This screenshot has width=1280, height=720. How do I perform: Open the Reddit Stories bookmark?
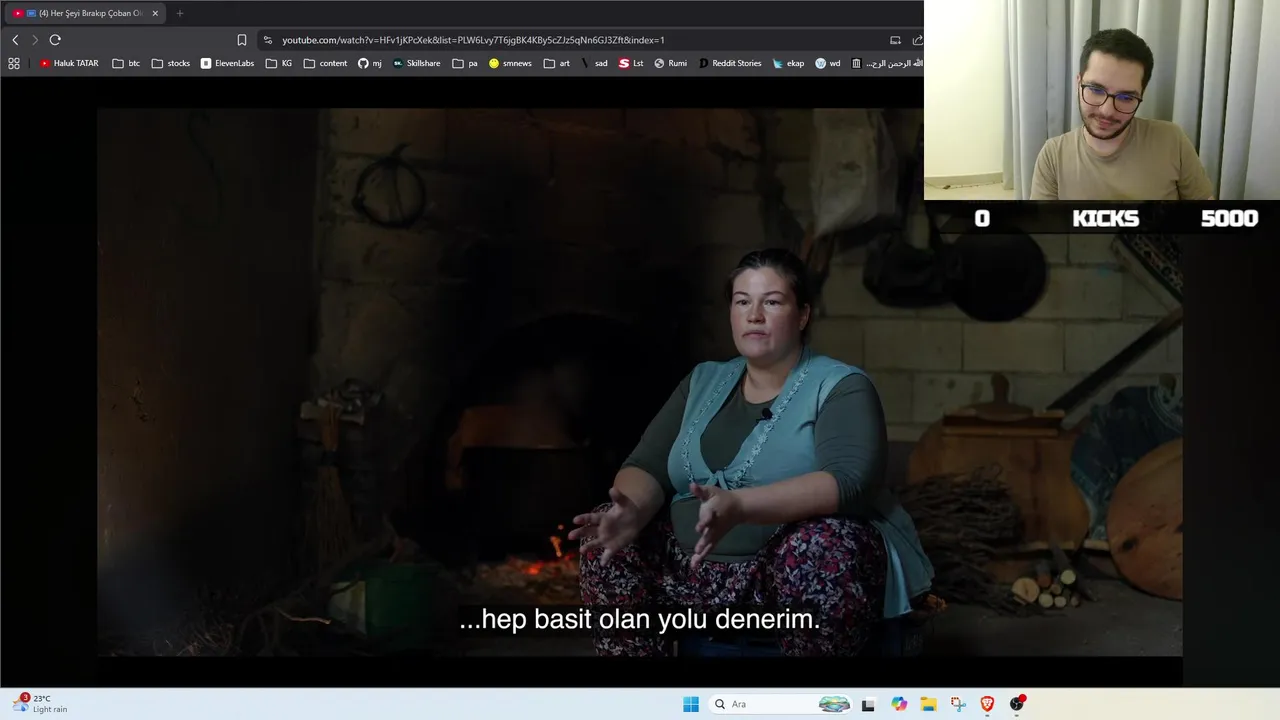pos(730,63)
